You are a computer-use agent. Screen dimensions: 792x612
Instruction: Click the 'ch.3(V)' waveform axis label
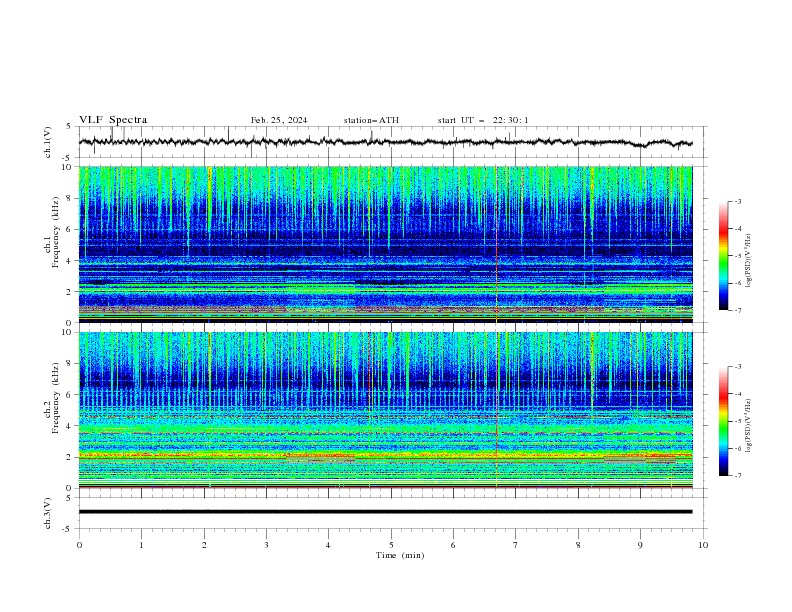(x=48, y=514)
